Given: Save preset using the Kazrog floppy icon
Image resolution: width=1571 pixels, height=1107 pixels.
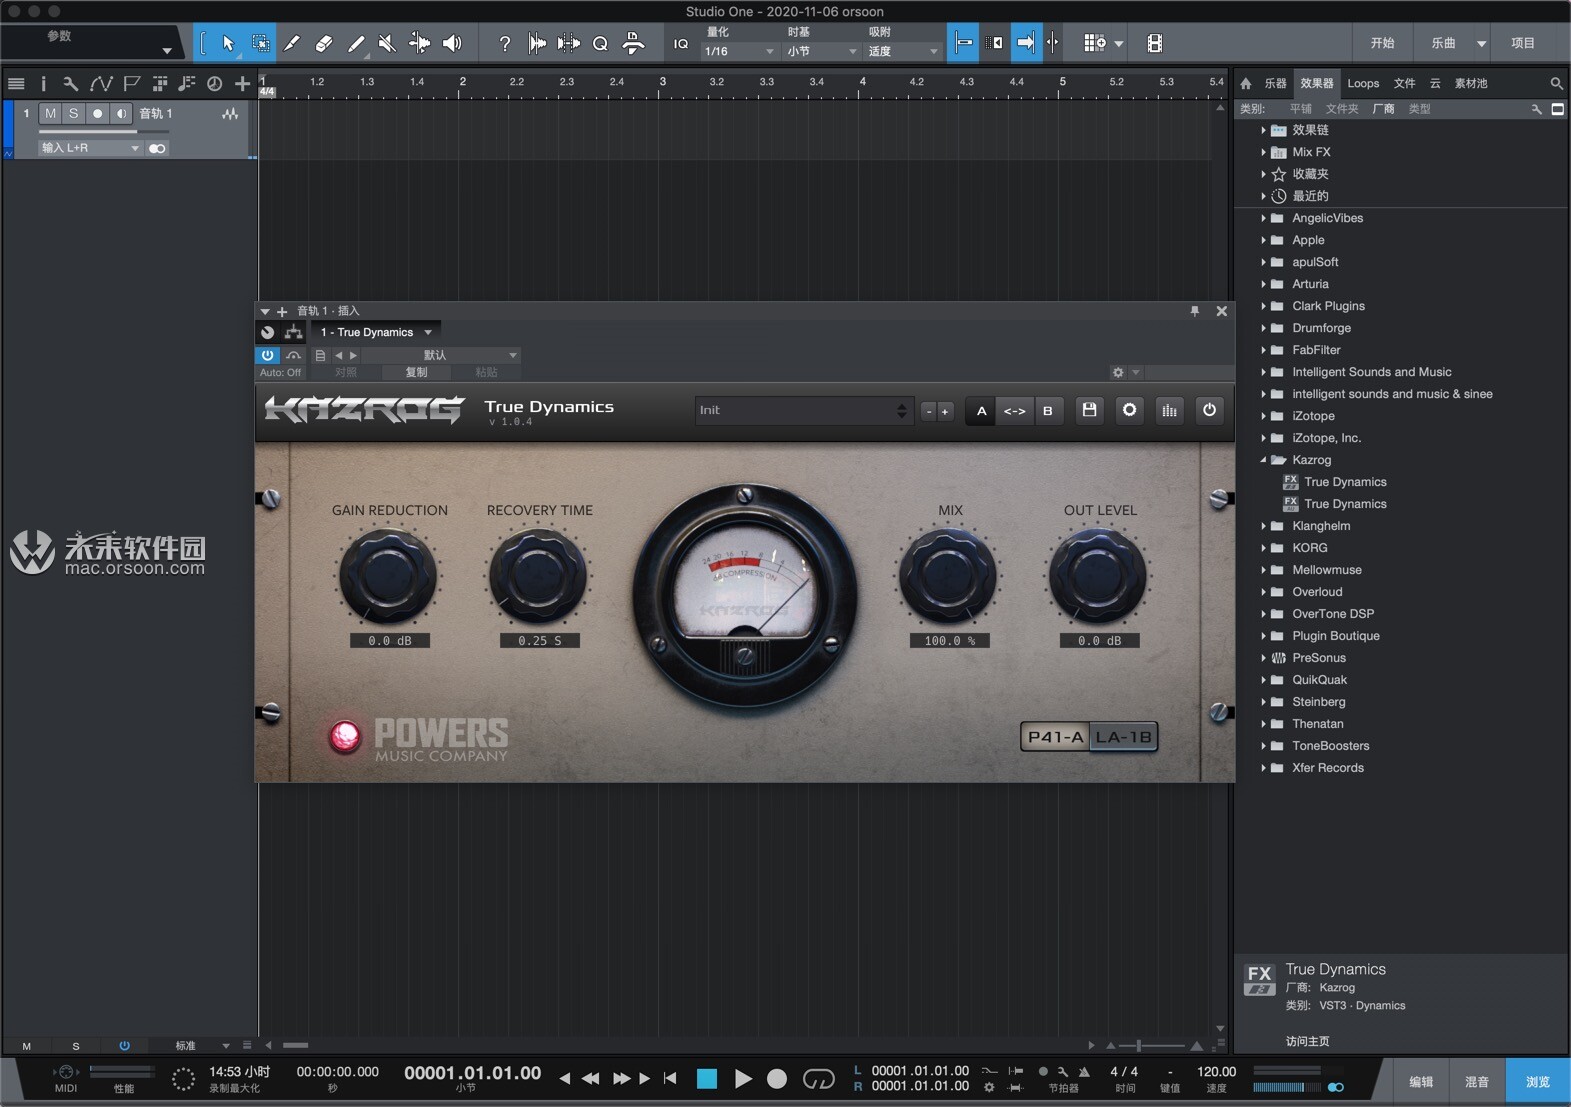Looking at the screenshot, I should pos(1089,410).
